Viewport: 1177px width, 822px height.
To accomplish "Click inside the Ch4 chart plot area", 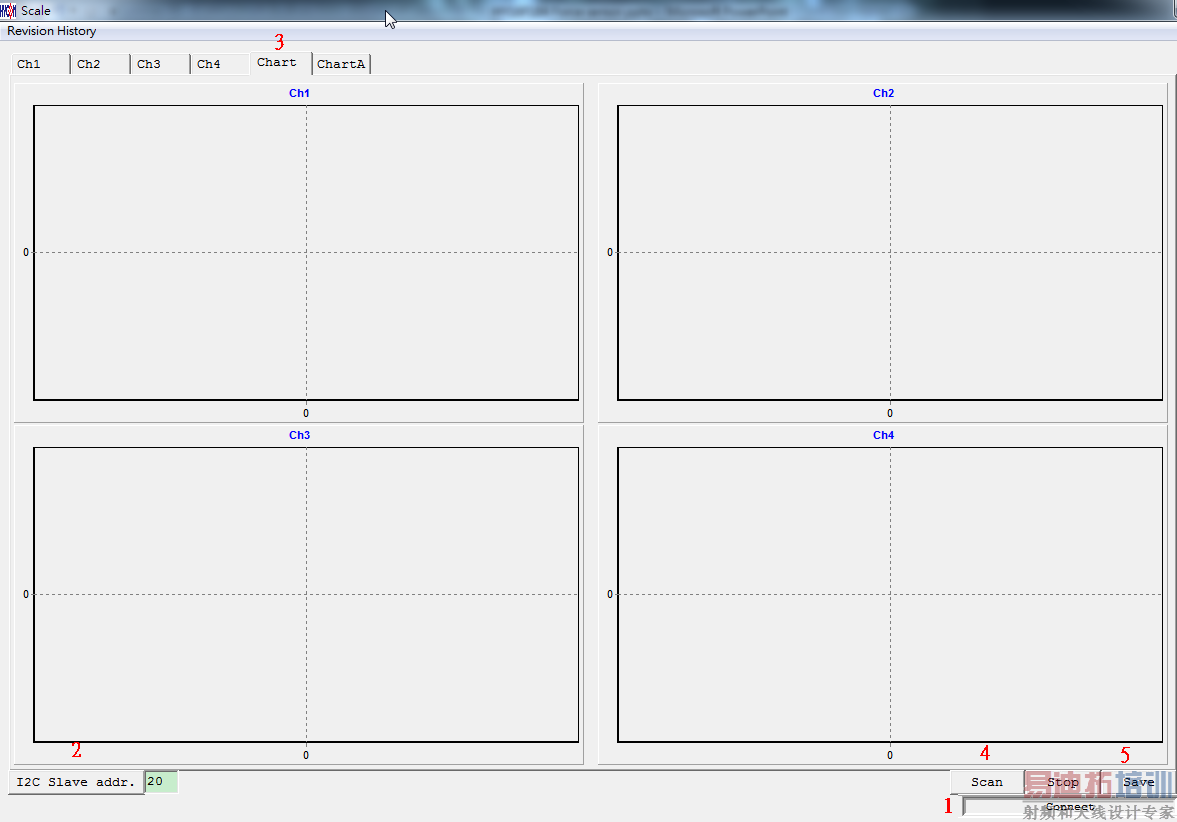I will coord(890,595).
